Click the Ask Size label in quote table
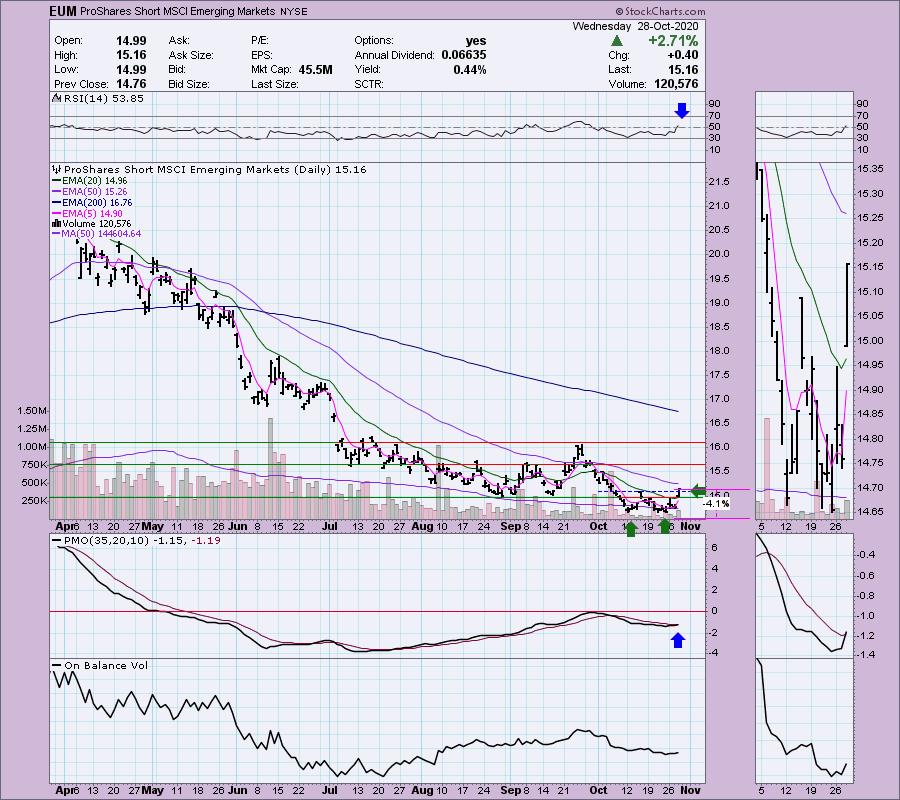Image resolution: width=900 pixels, height=800 pixels. coord(191,55)
